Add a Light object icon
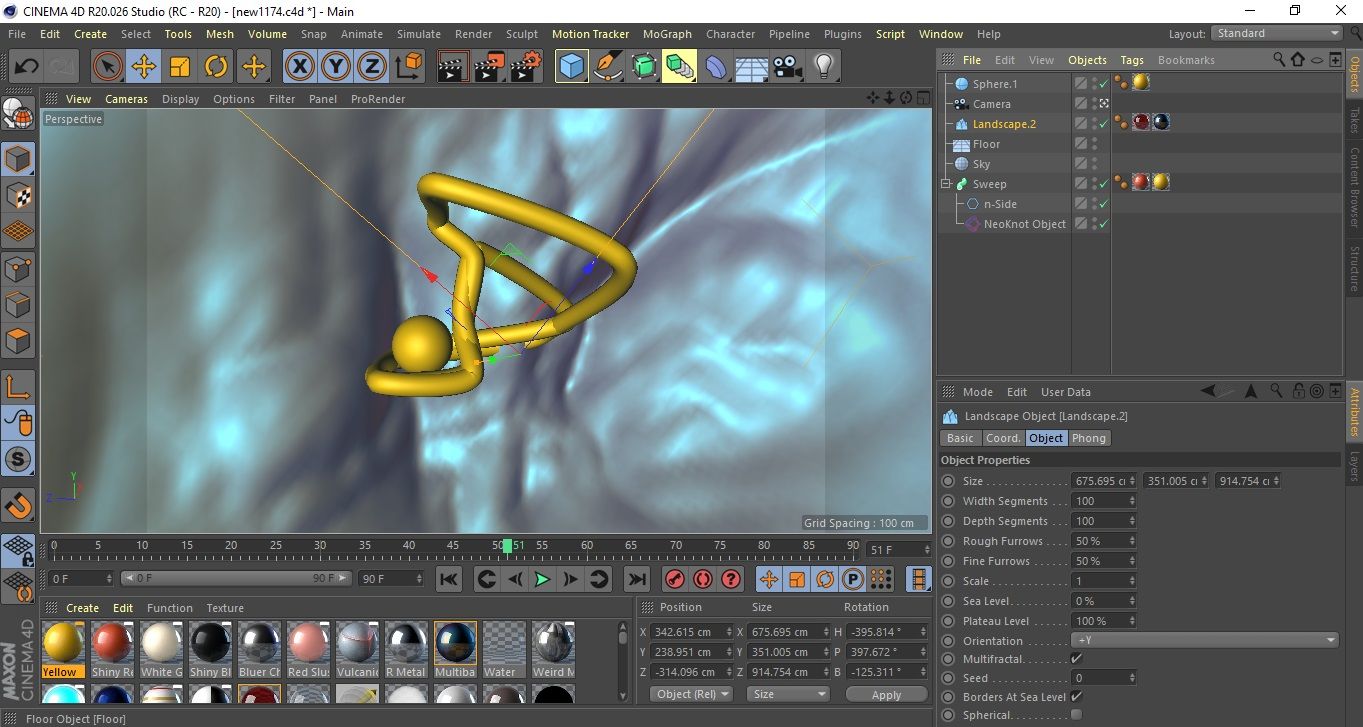The height and width of the screenshot is (727, 1363). click(823, 67)
